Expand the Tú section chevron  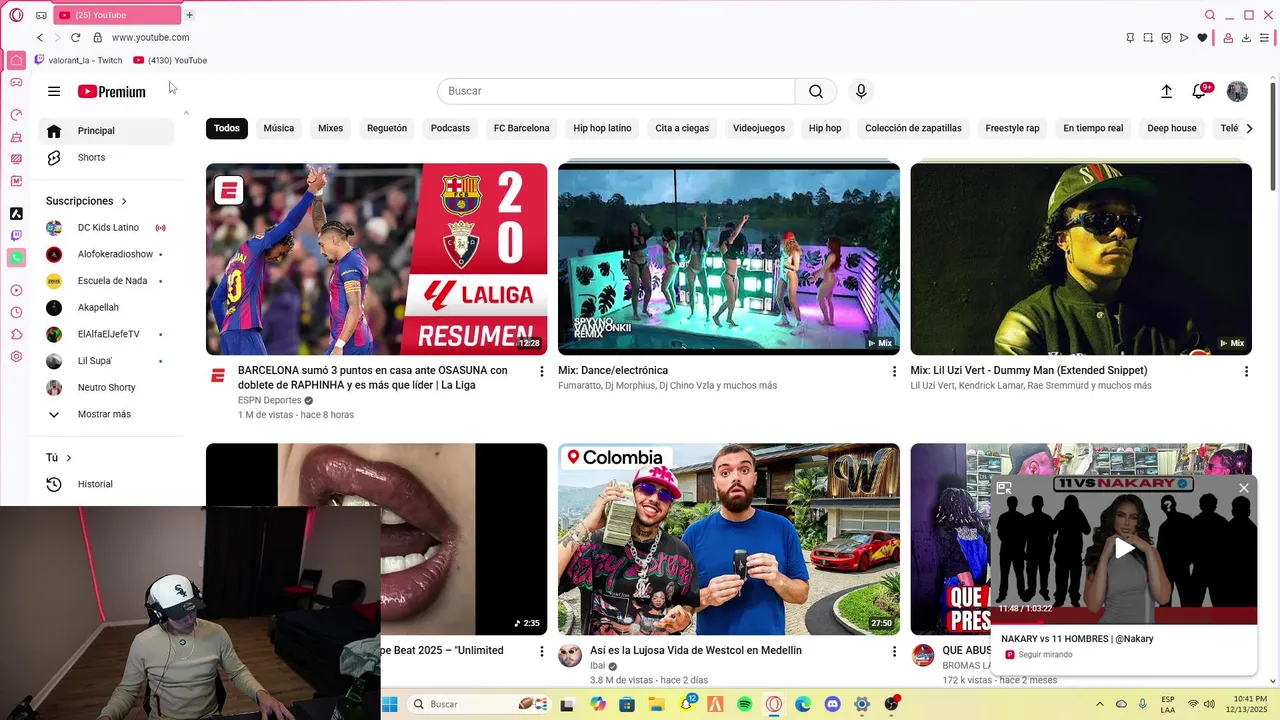pyautogui.click(x=69, y=458)
